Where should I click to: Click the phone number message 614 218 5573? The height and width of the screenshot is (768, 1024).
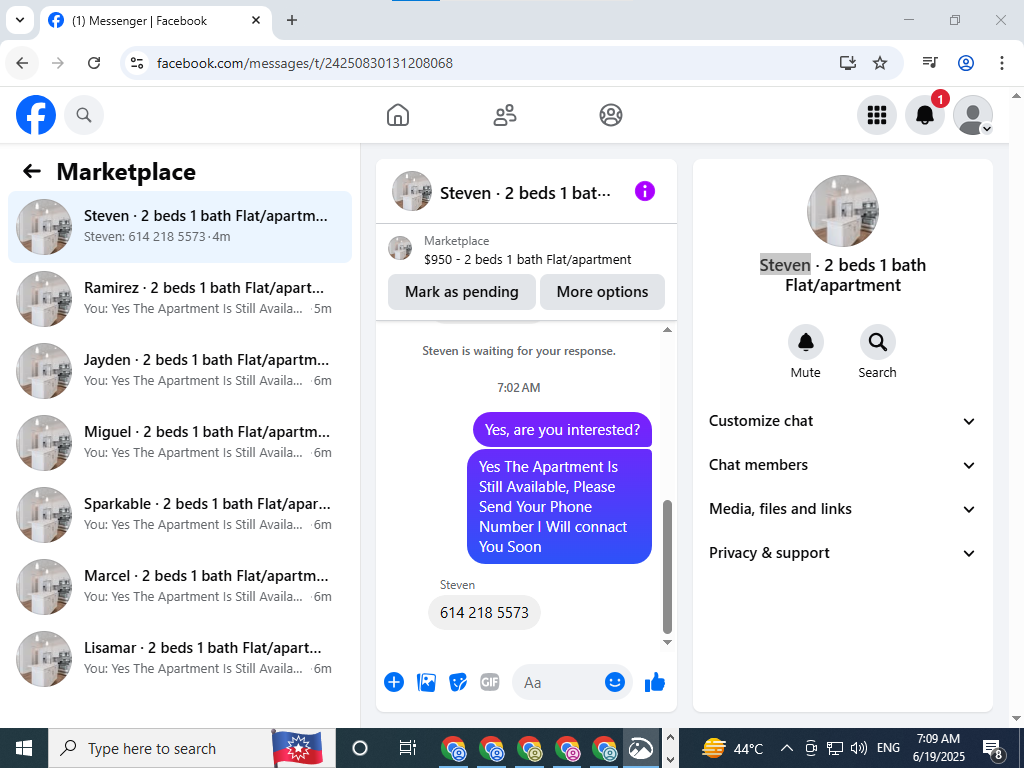tap(484, 613)
